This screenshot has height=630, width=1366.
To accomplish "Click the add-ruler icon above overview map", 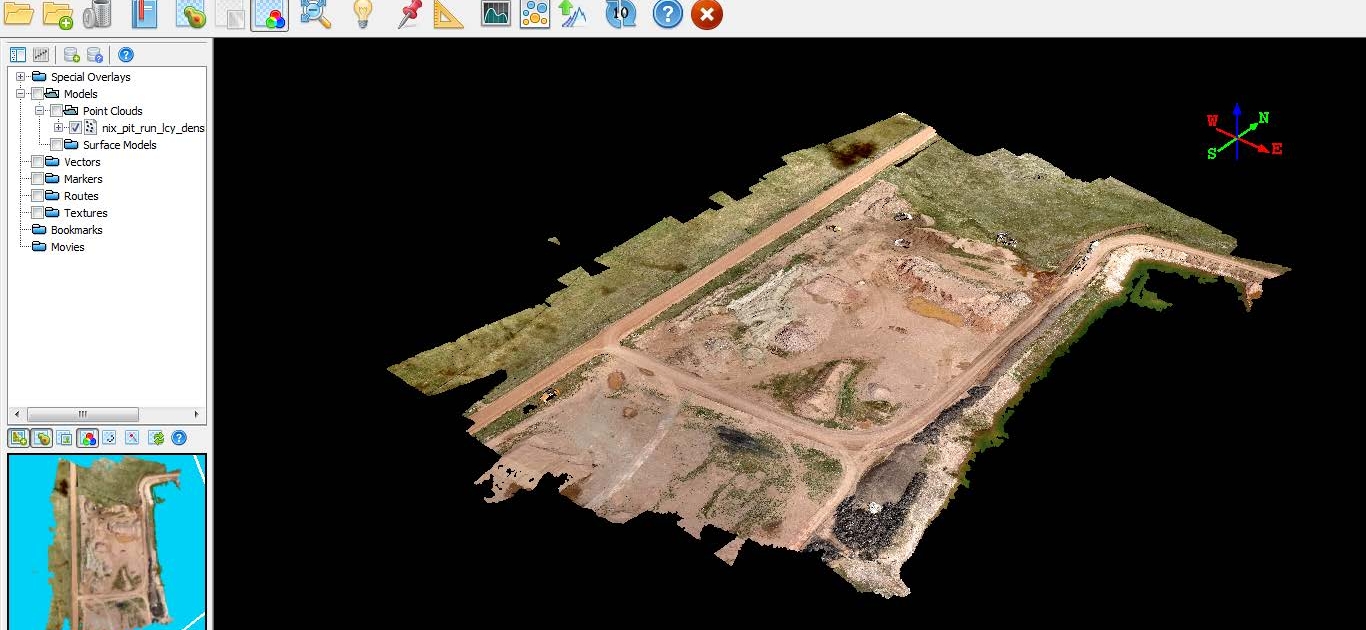I will pyautogui.click(x=18, y=437).
